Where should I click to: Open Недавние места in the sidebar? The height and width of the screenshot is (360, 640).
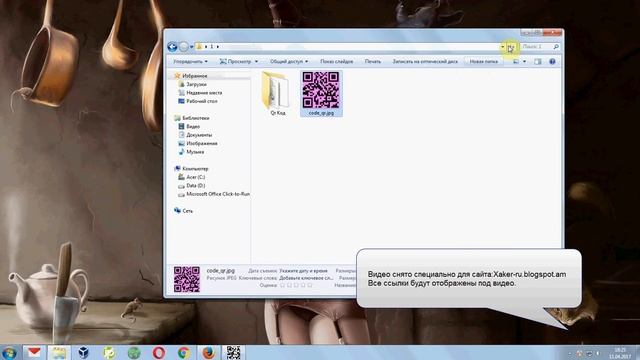[204, 93]
